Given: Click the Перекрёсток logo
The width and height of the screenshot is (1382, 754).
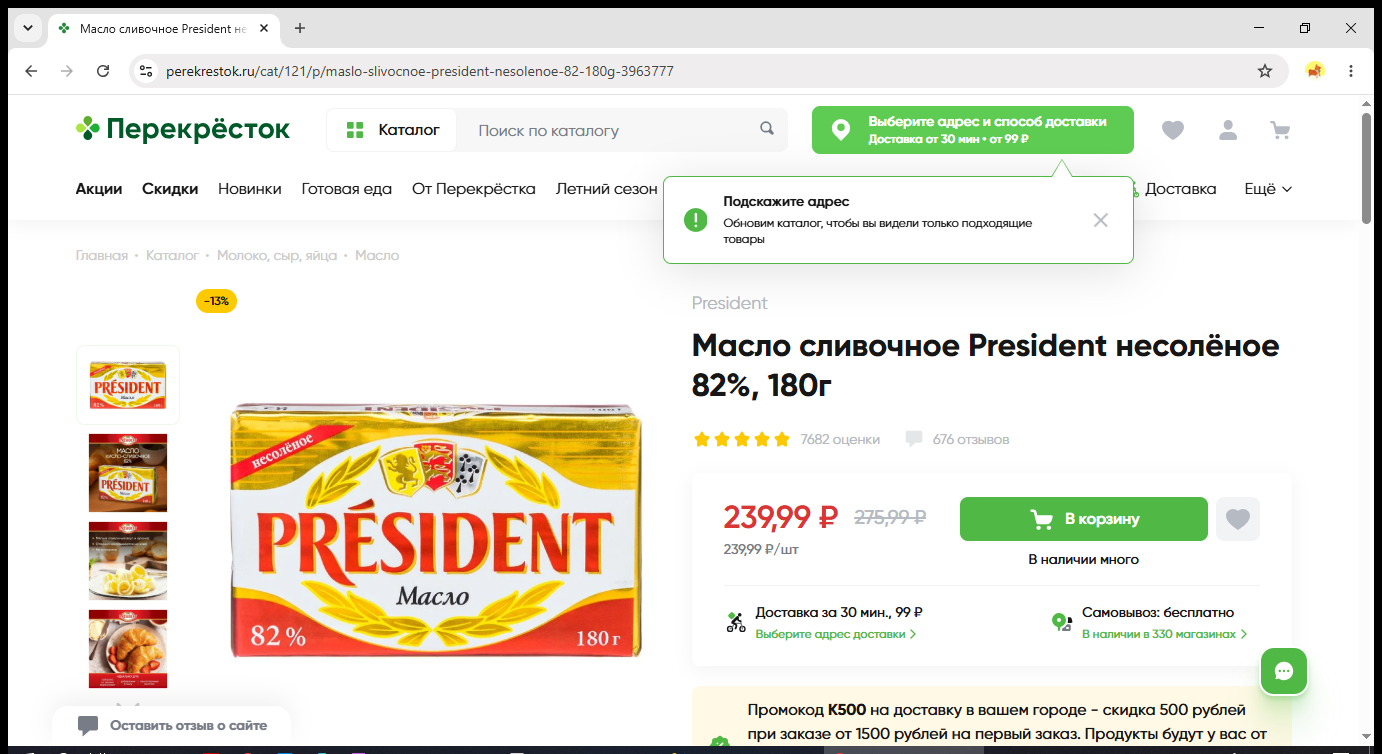Looking at the screenshot, I should click(183, 129).
